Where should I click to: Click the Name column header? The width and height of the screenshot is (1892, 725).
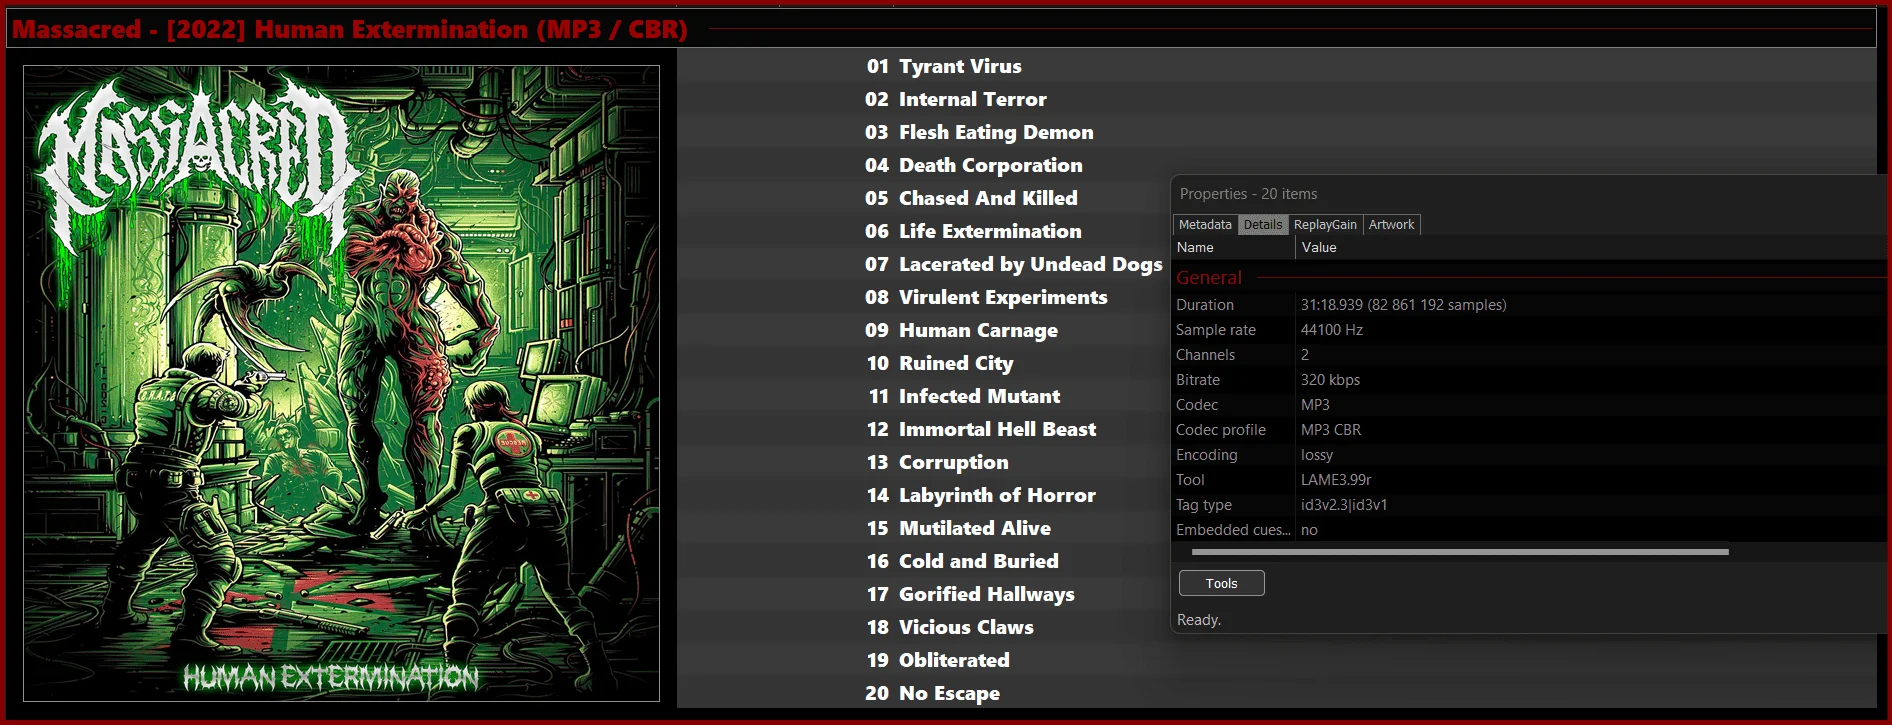pyautogui.click(x=1234, y=247)
